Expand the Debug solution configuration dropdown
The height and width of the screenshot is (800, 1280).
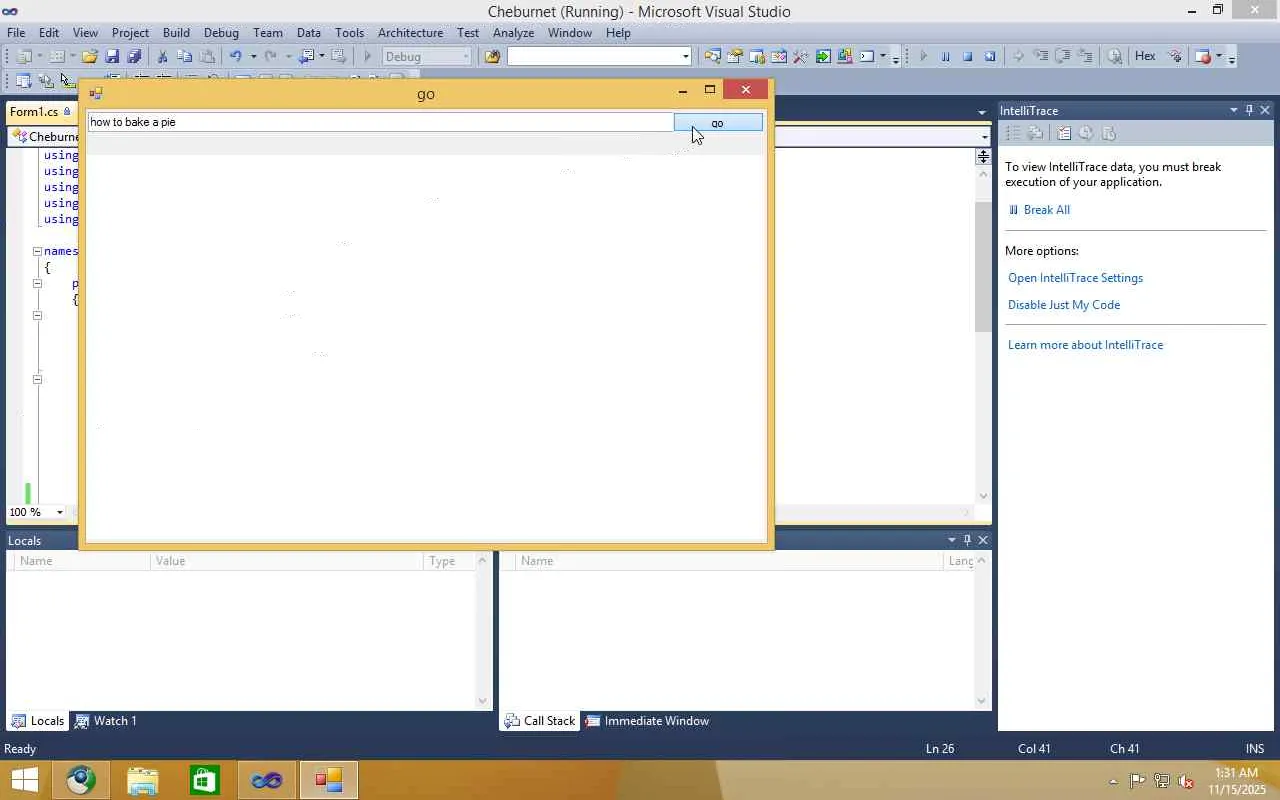coord(466,57)
